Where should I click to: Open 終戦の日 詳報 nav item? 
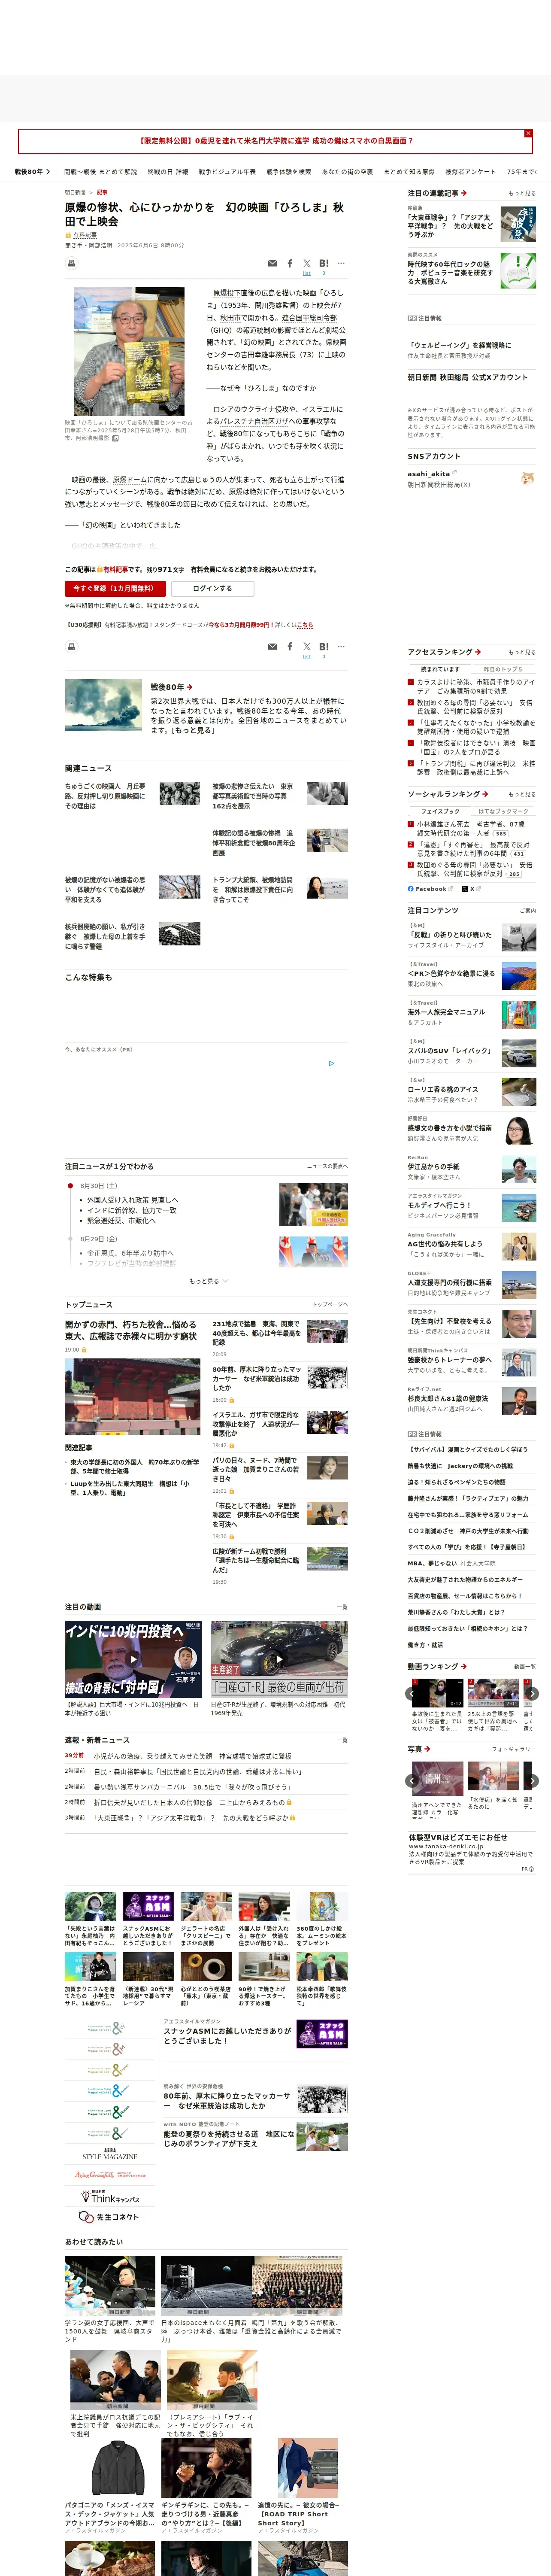[168, 172]
